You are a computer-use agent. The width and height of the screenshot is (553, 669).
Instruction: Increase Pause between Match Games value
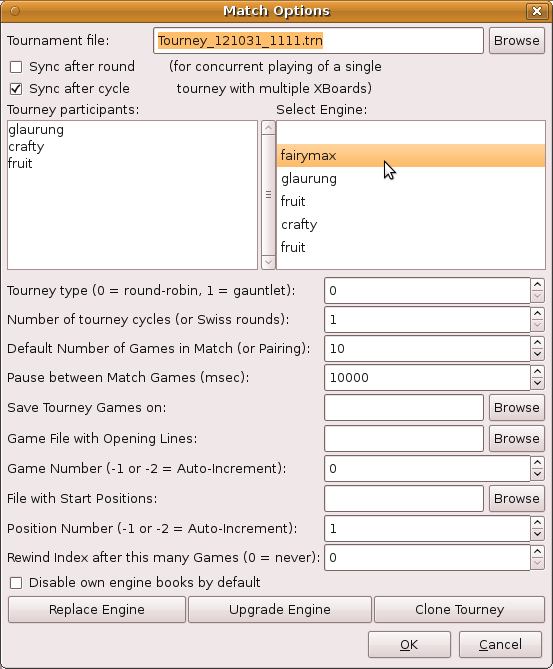537,371
